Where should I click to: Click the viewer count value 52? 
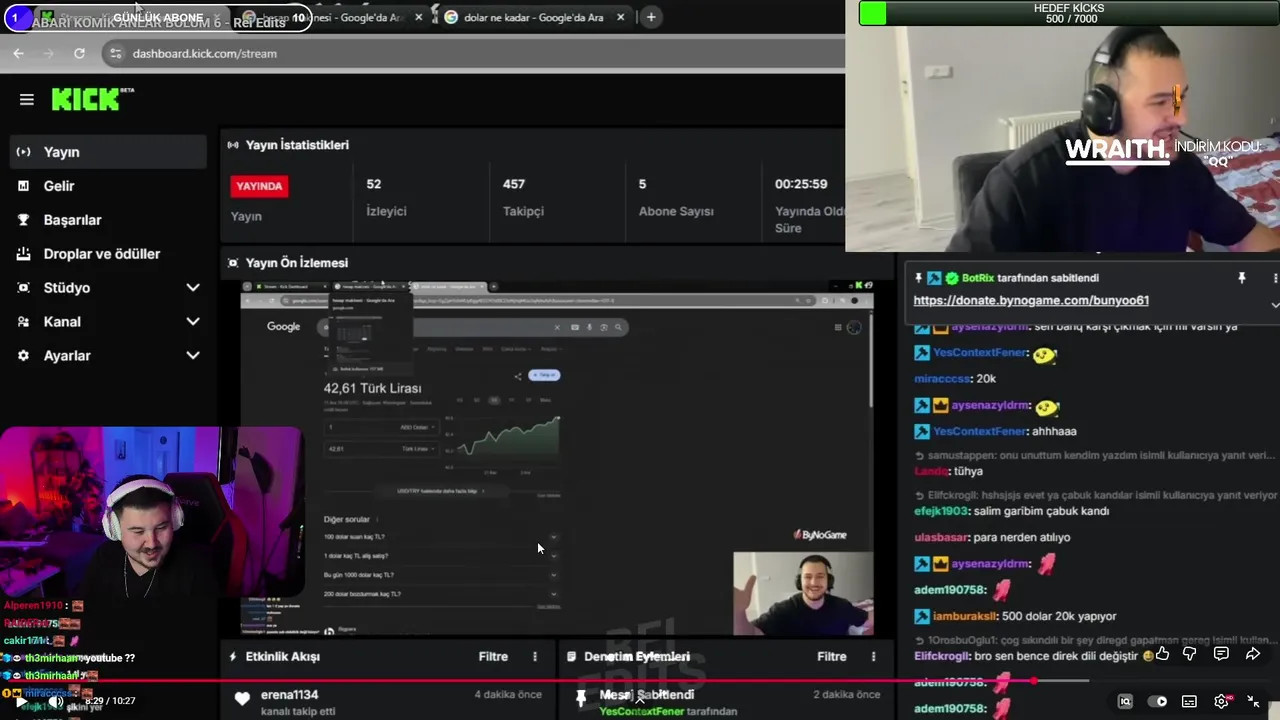point(374,184)
